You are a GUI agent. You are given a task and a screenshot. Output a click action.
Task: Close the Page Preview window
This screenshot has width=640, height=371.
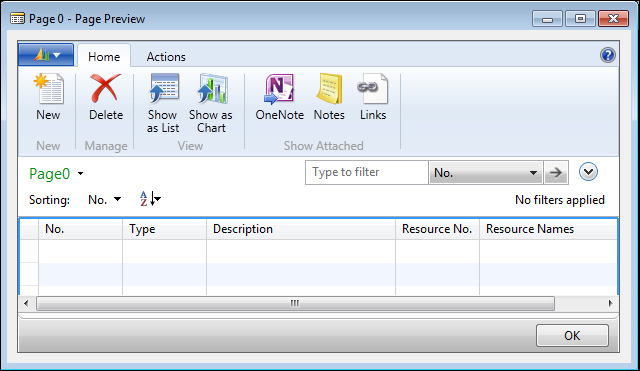click(x=613, y=19)
